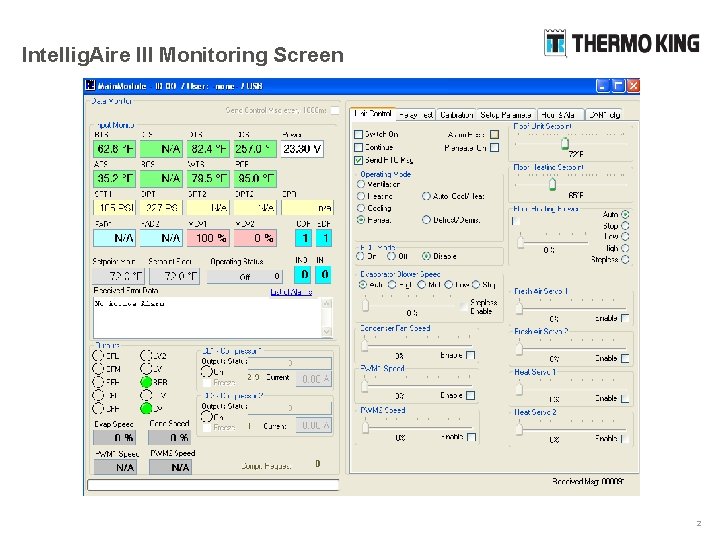720x540 pixels.
Task: Click the Heat Servo 2 slider
Action: pyautogui.click(x=519, y=428)
